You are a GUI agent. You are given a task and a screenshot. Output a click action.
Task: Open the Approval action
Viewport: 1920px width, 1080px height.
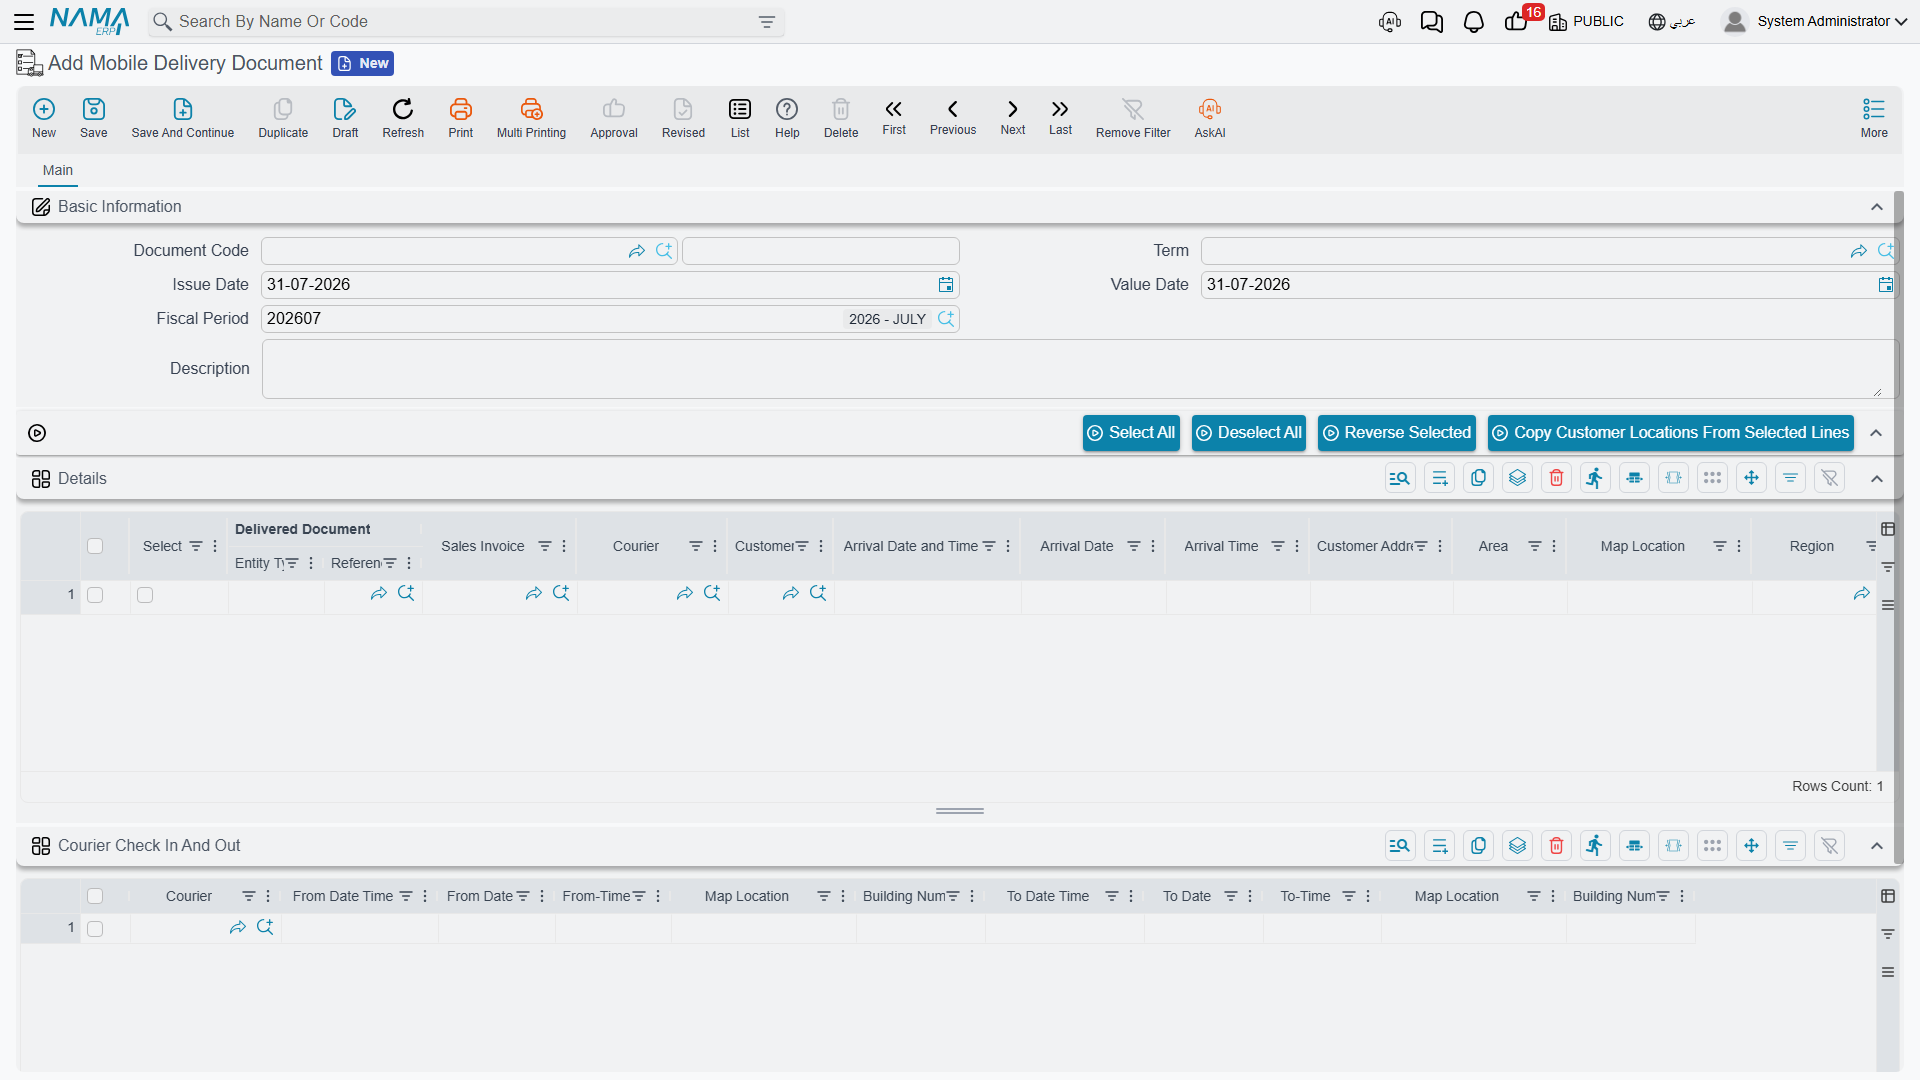(614, 118)
